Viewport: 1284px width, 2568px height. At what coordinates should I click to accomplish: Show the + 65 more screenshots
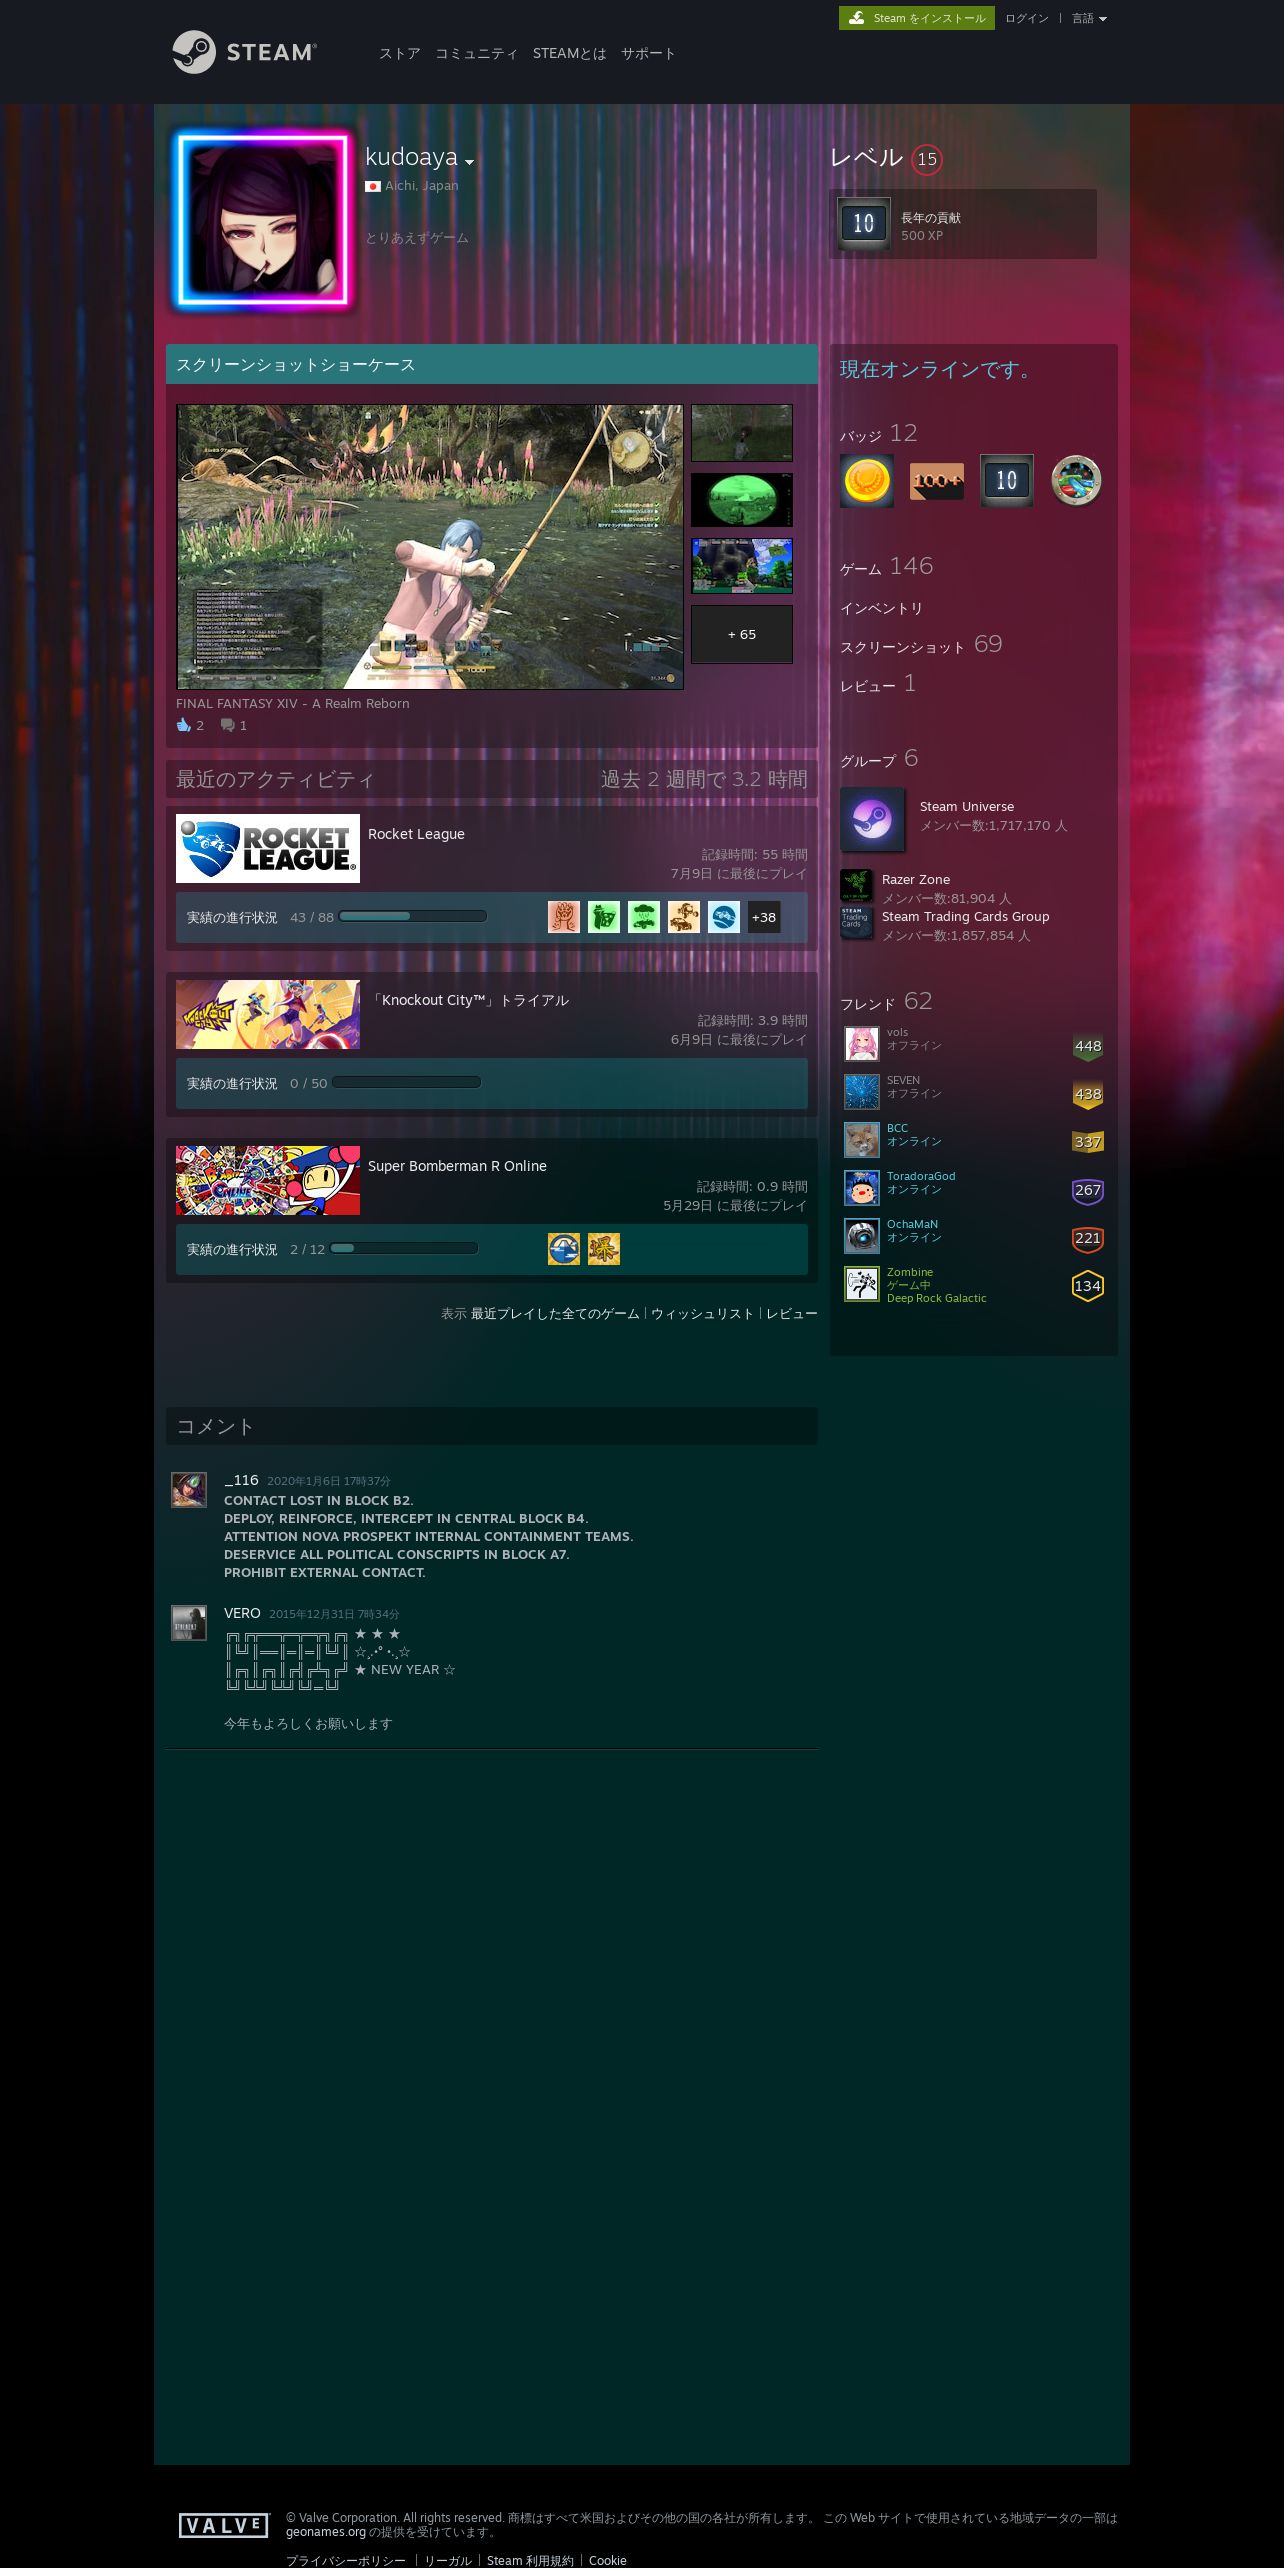pyautogui.click(x=742, y=634)
